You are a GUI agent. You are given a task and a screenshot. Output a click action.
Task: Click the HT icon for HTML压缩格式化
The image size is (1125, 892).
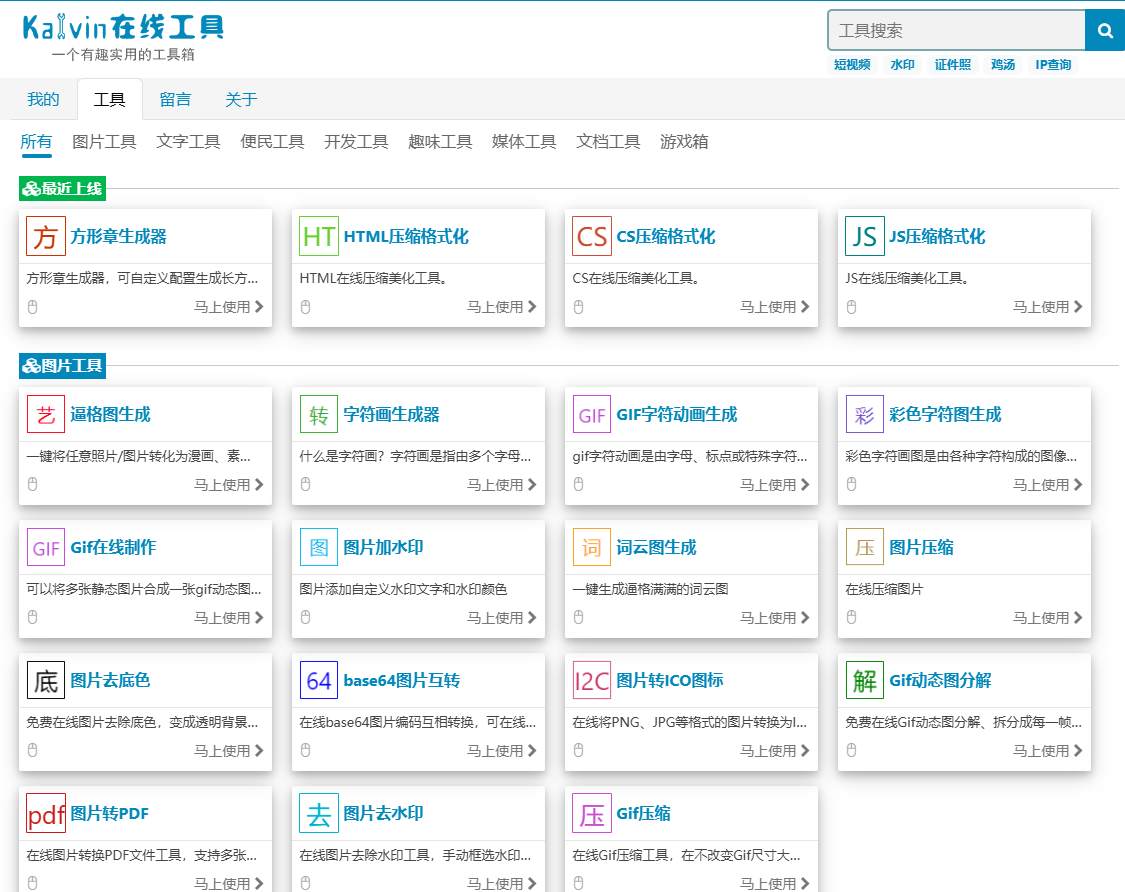318,236
